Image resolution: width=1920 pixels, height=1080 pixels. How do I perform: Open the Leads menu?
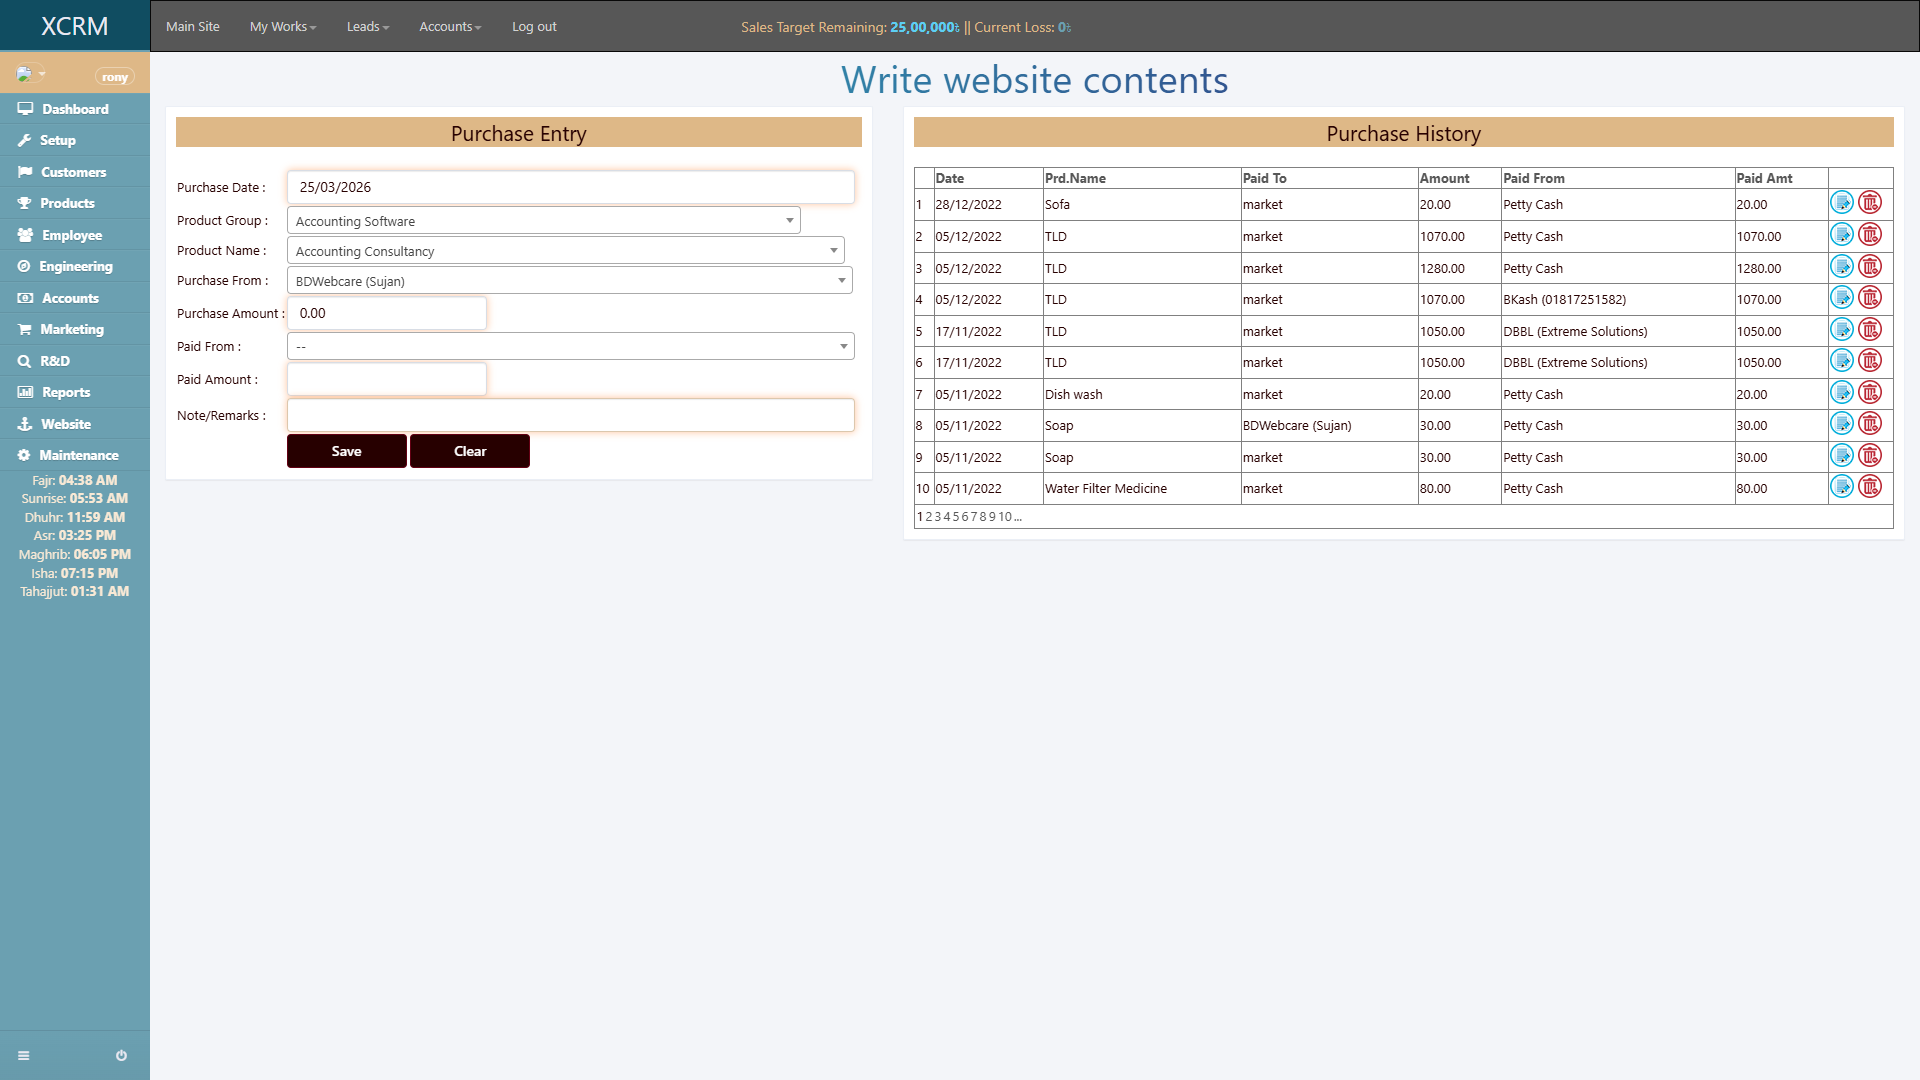point(366,26)
